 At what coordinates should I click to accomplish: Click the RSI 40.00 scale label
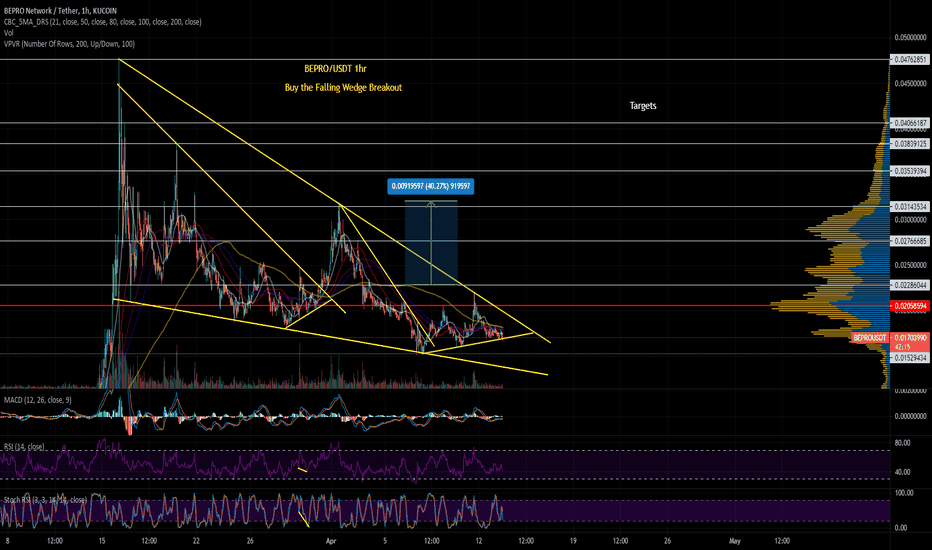coord(902,472)
